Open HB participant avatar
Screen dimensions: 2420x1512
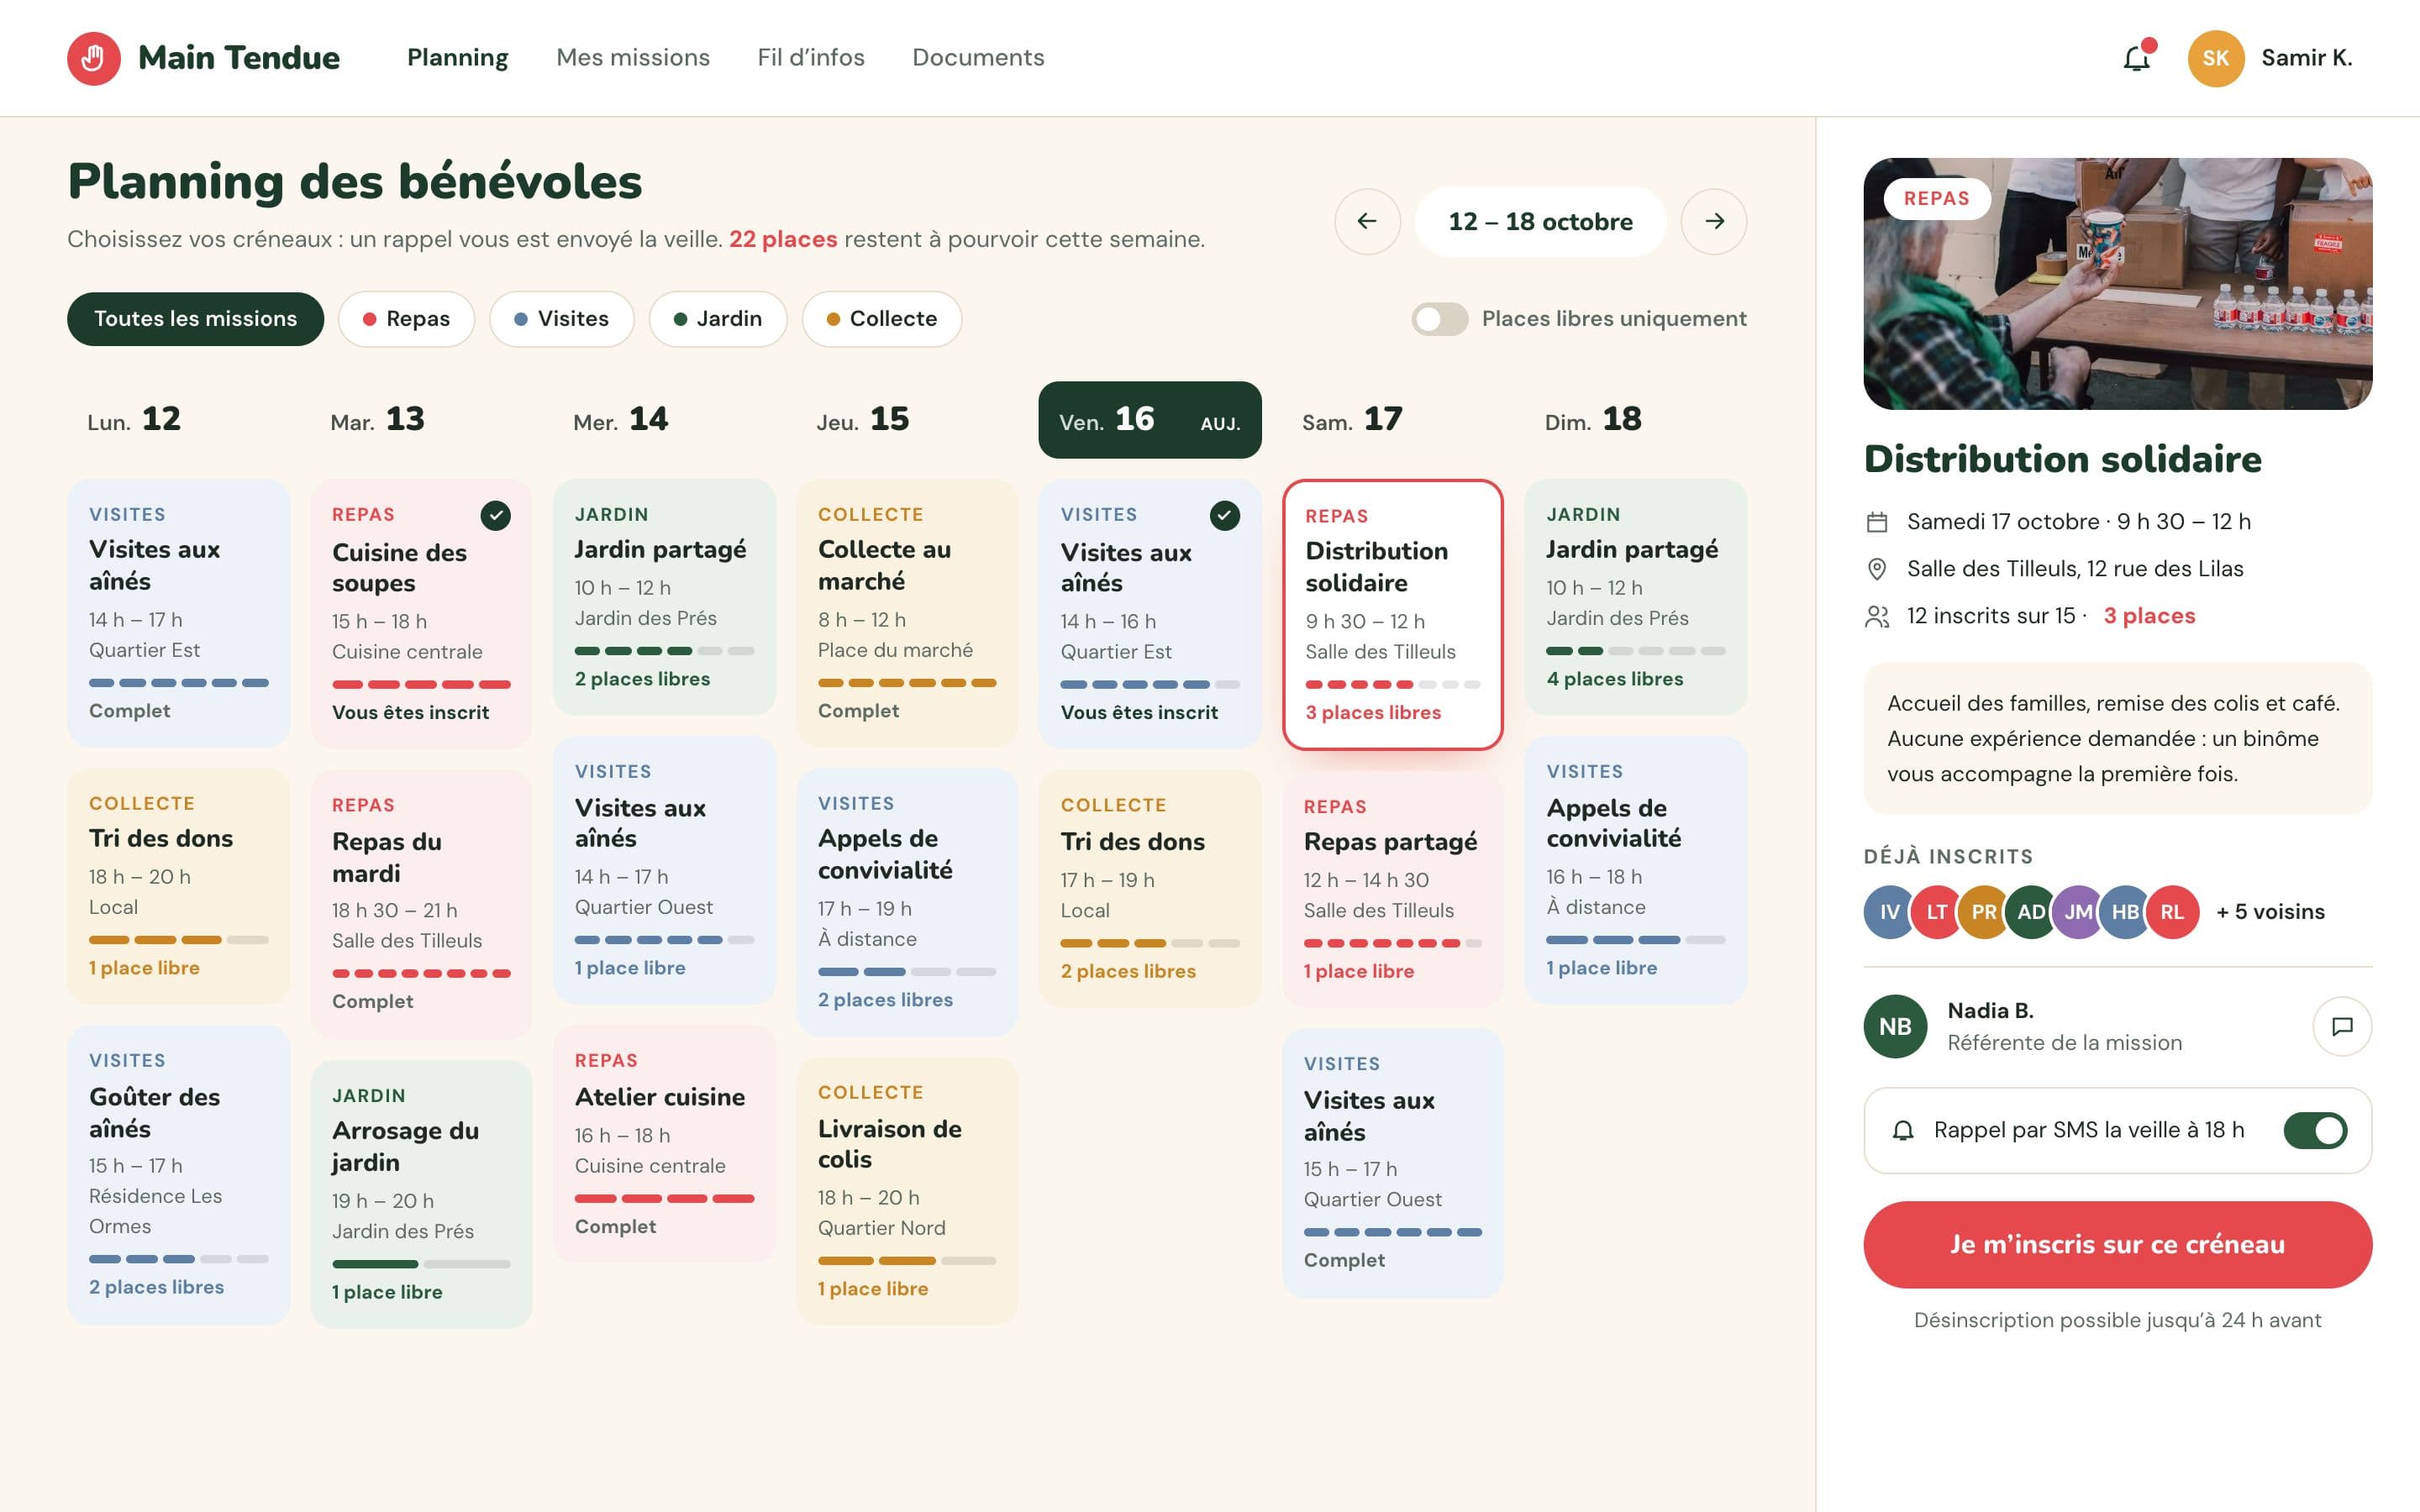2124,912
